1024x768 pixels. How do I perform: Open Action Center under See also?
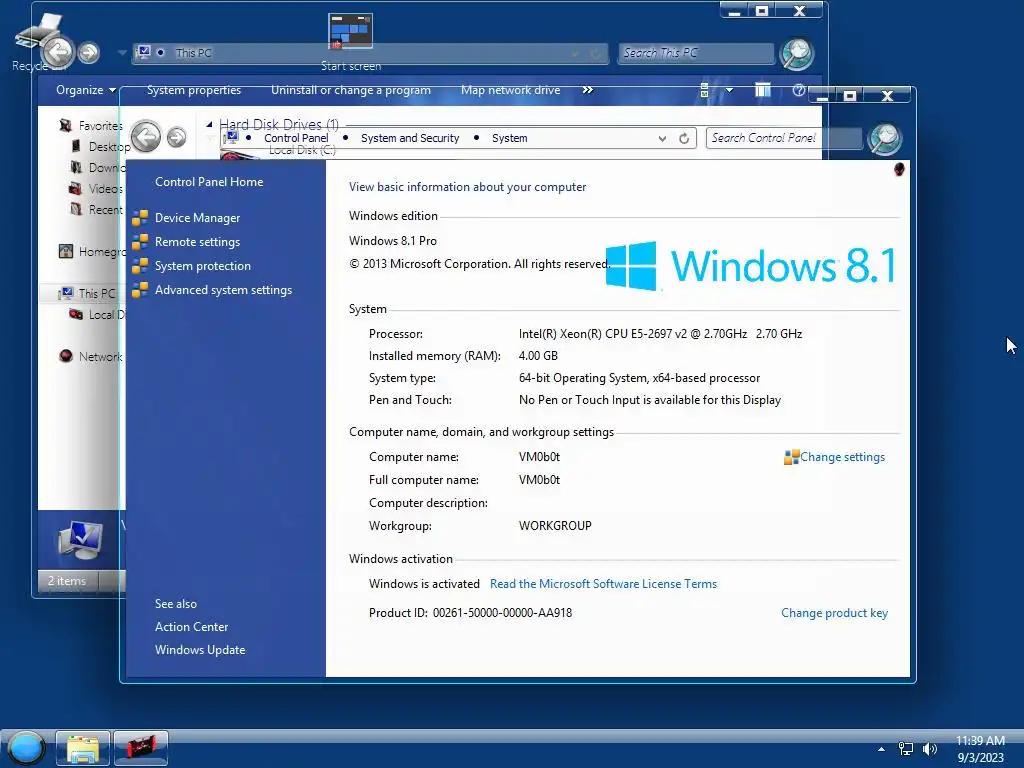point(191,627)
